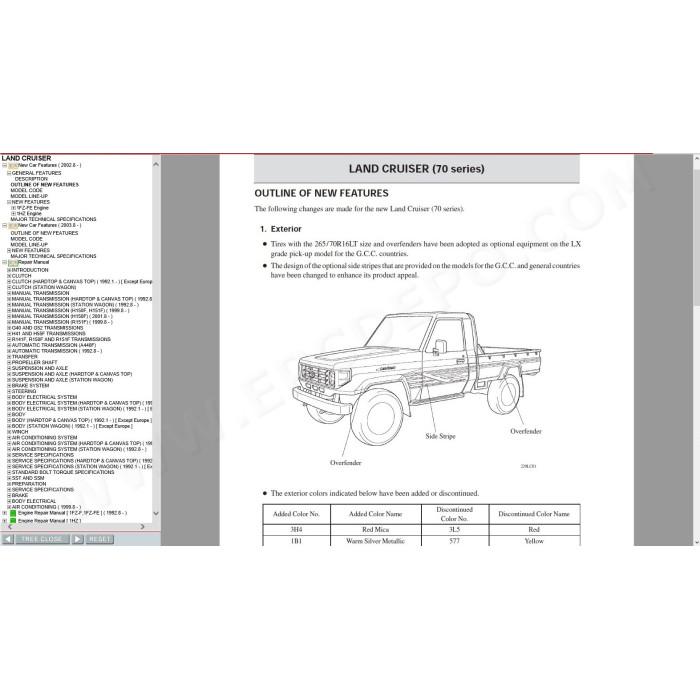Expand the BRAKE SYSTEM node
The image size is (700, 700).
pyautogui.click(x=9, y=386)
